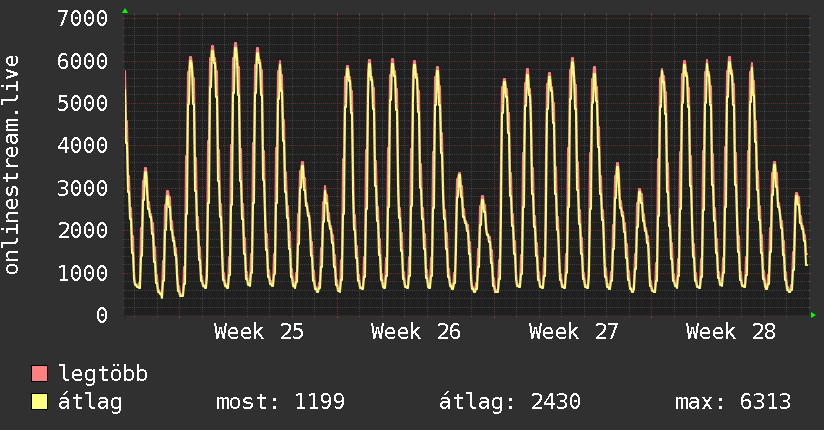The image size is (824, 430).
Task: Click the 1000 y-axis label
Action: 83,273
